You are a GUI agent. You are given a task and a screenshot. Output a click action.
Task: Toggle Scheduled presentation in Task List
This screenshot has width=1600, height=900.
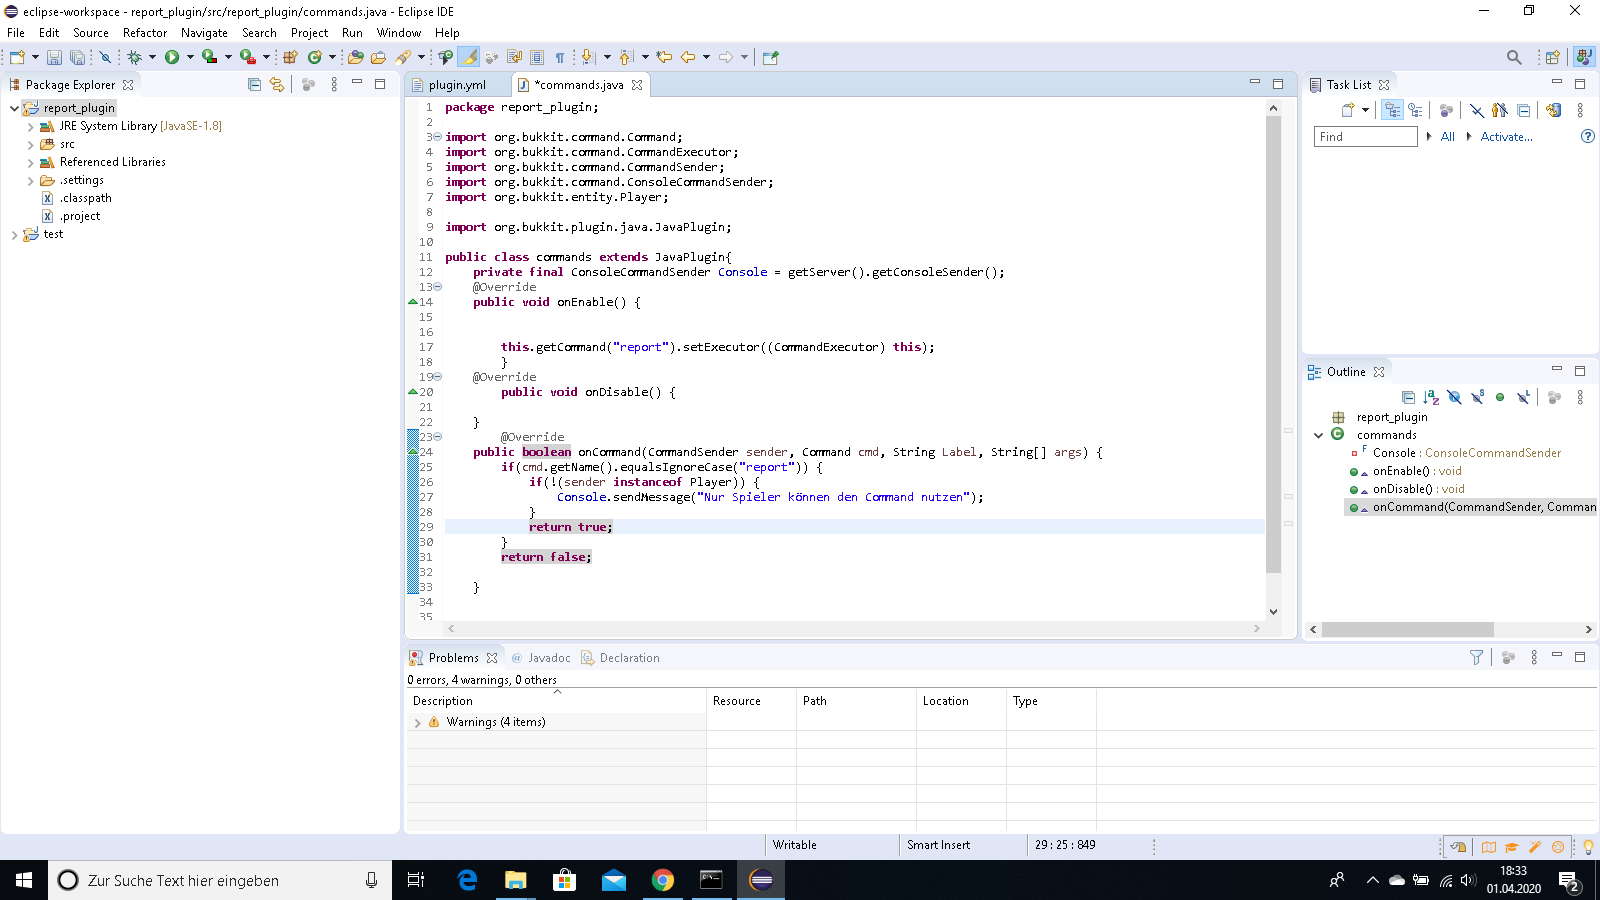pos(1415,110)
